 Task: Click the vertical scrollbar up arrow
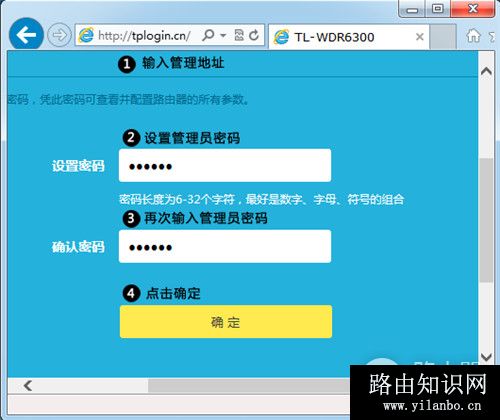(x=486, y=71)
